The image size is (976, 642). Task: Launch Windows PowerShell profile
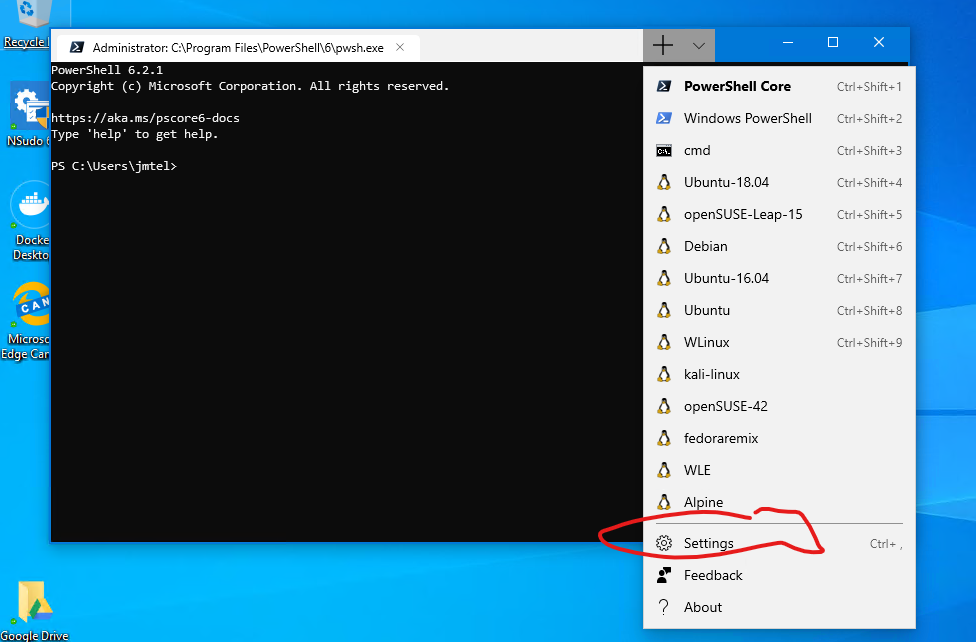point(779,118)
